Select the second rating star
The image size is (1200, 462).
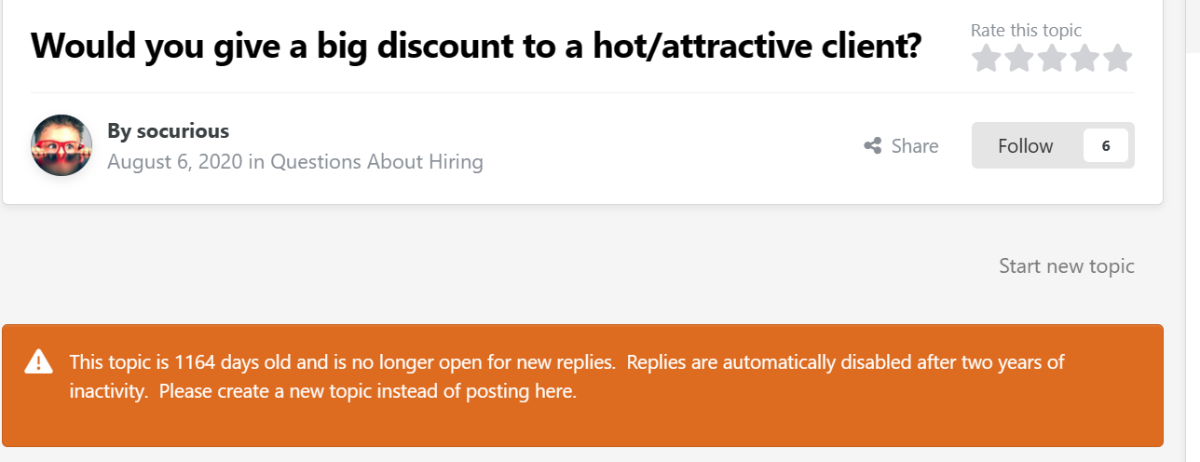[1019, 58]
